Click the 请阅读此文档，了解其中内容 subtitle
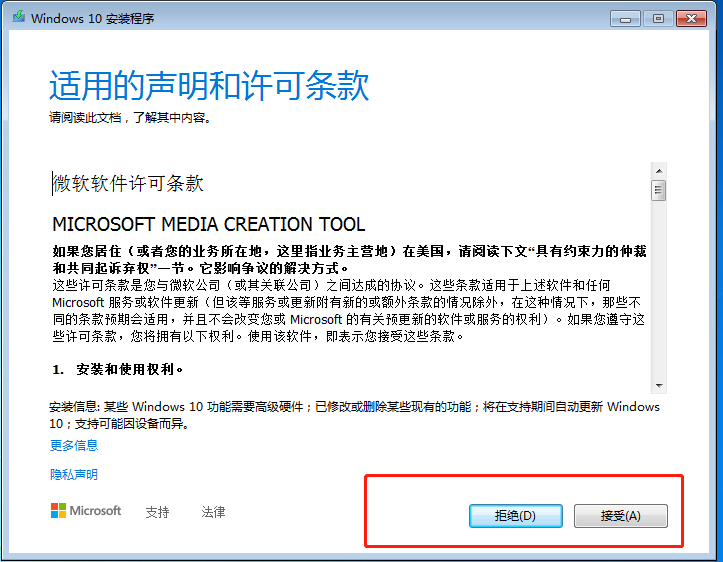The image size is (723, 562). [x=130, y=118]
